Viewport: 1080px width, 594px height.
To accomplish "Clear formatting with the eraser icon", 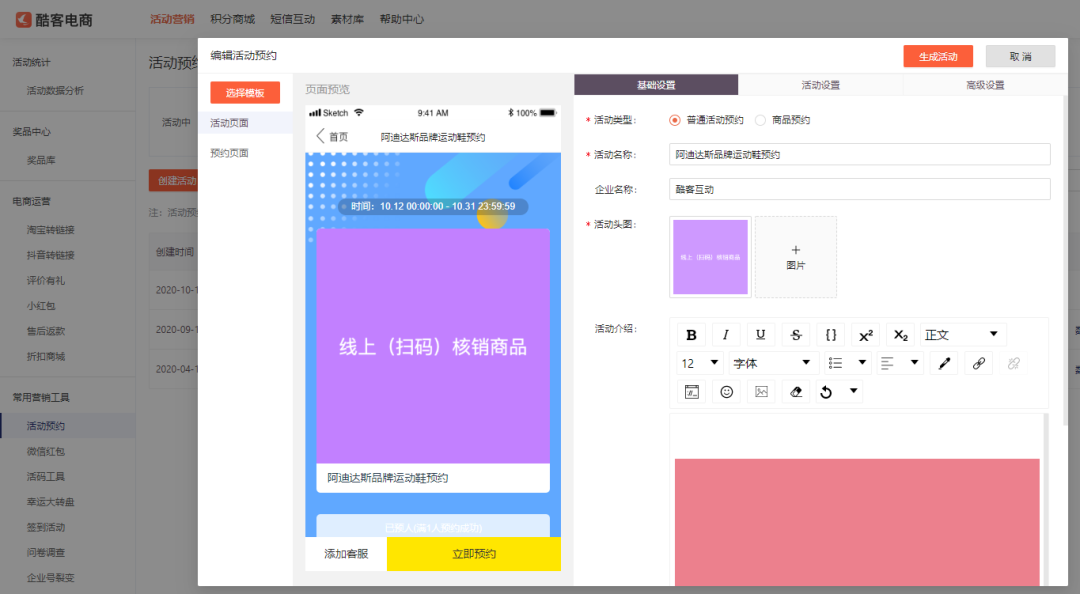I will tap(796, 391).
